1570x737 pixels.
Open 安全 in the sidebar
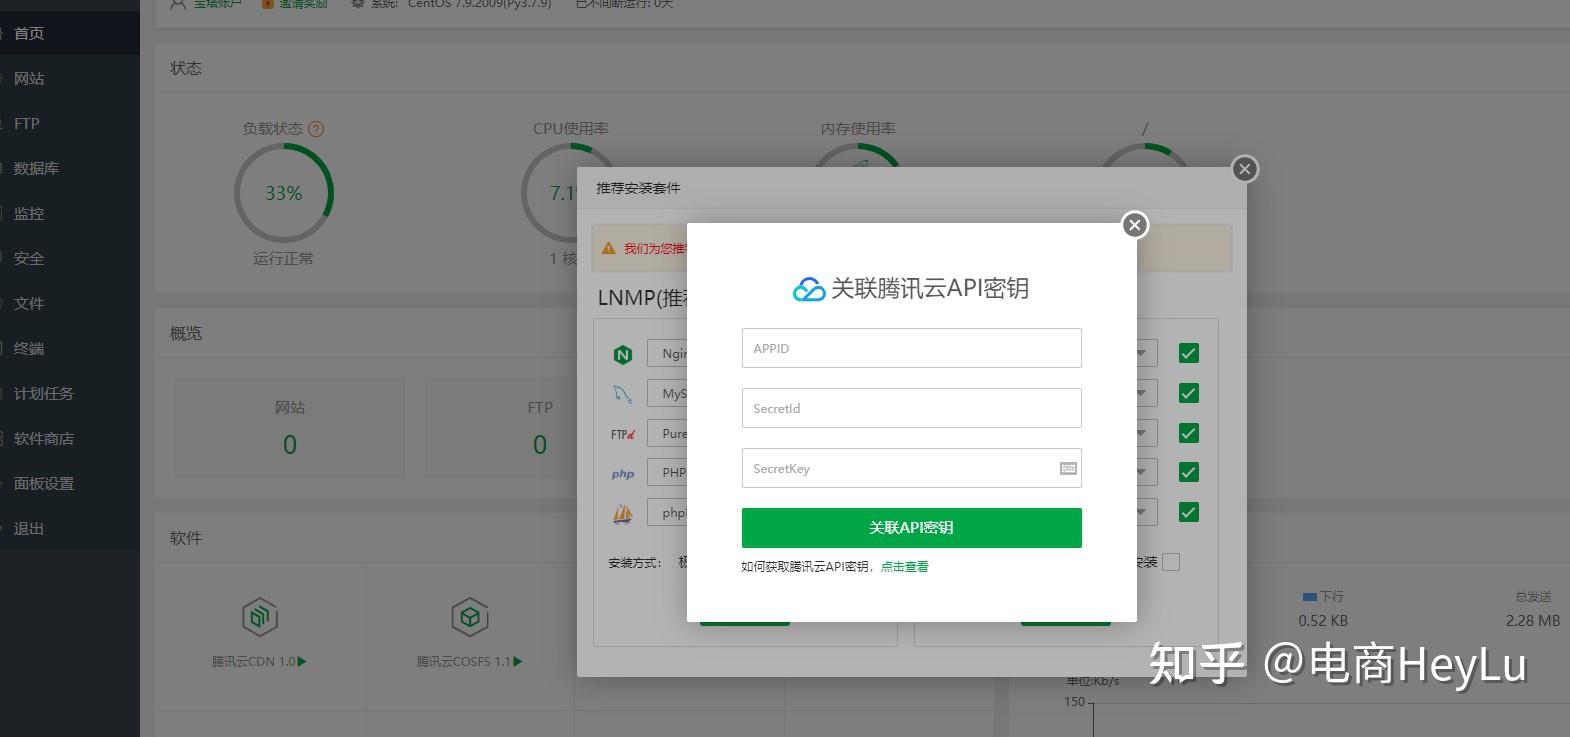[x=70, y=258]
